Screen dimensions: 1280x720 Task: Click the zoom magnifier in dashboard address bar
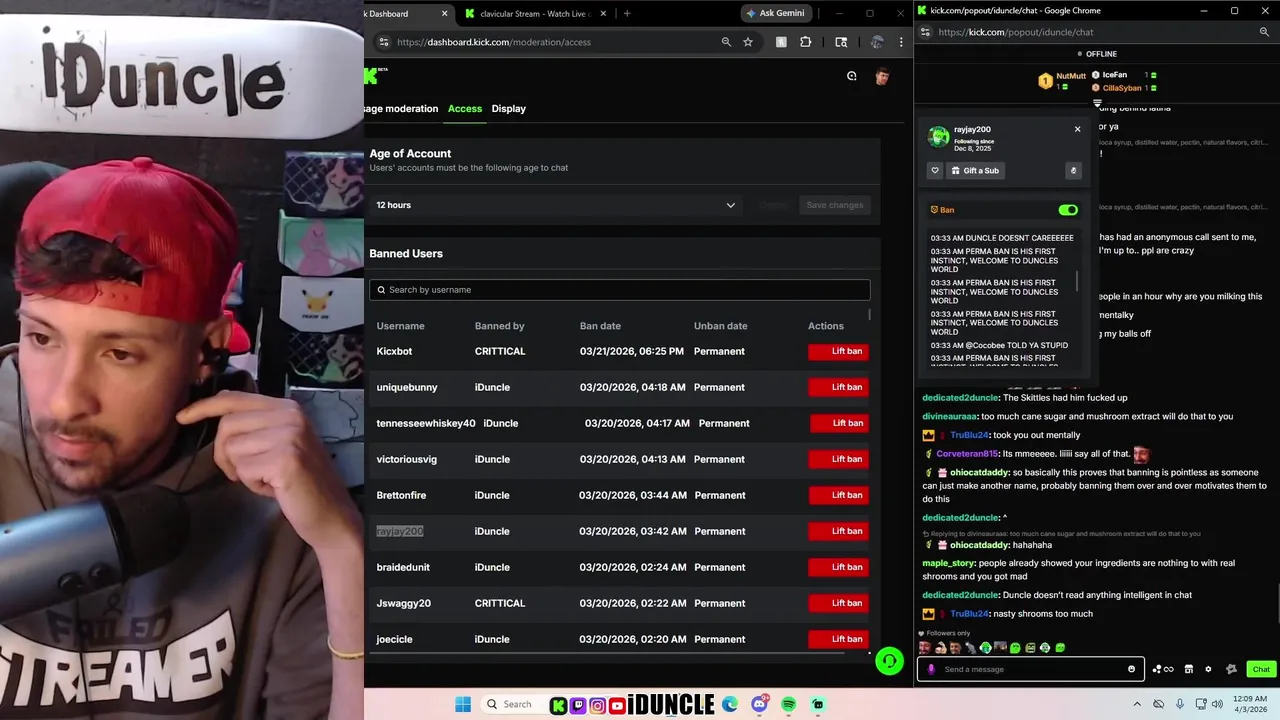(x=726, y=42)
